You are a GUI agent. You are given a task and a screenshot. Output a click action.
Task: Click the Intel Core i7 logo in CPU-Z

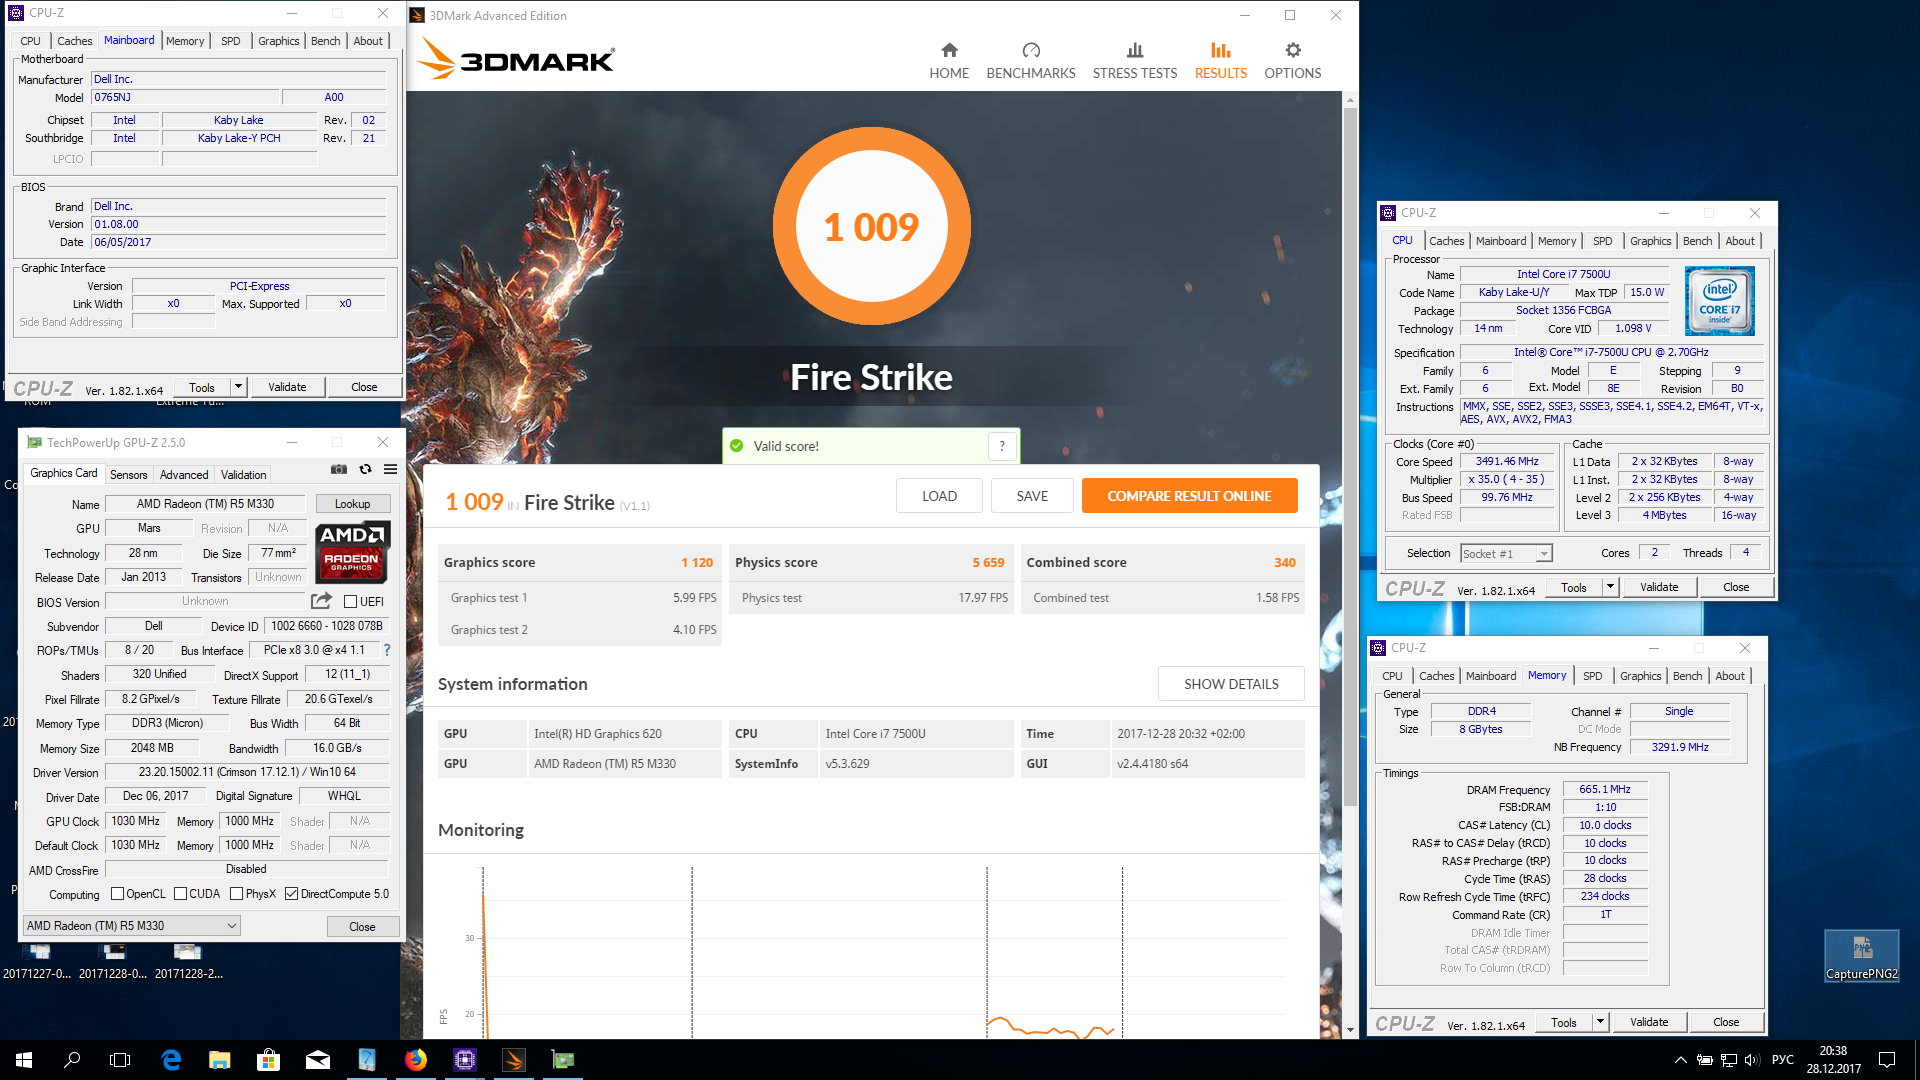pyautogui.click(x=1720, y=301)
